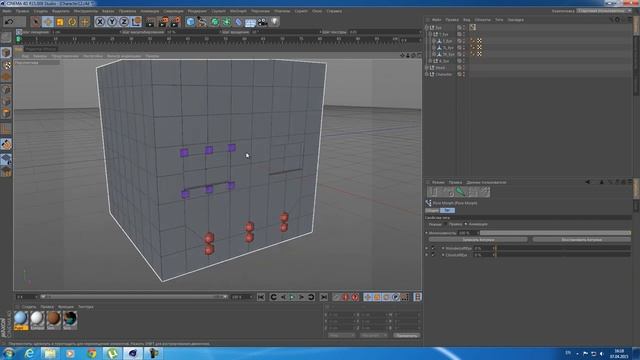
Task: Click the Apply button in Coordinates
Action: coord(406,336)
